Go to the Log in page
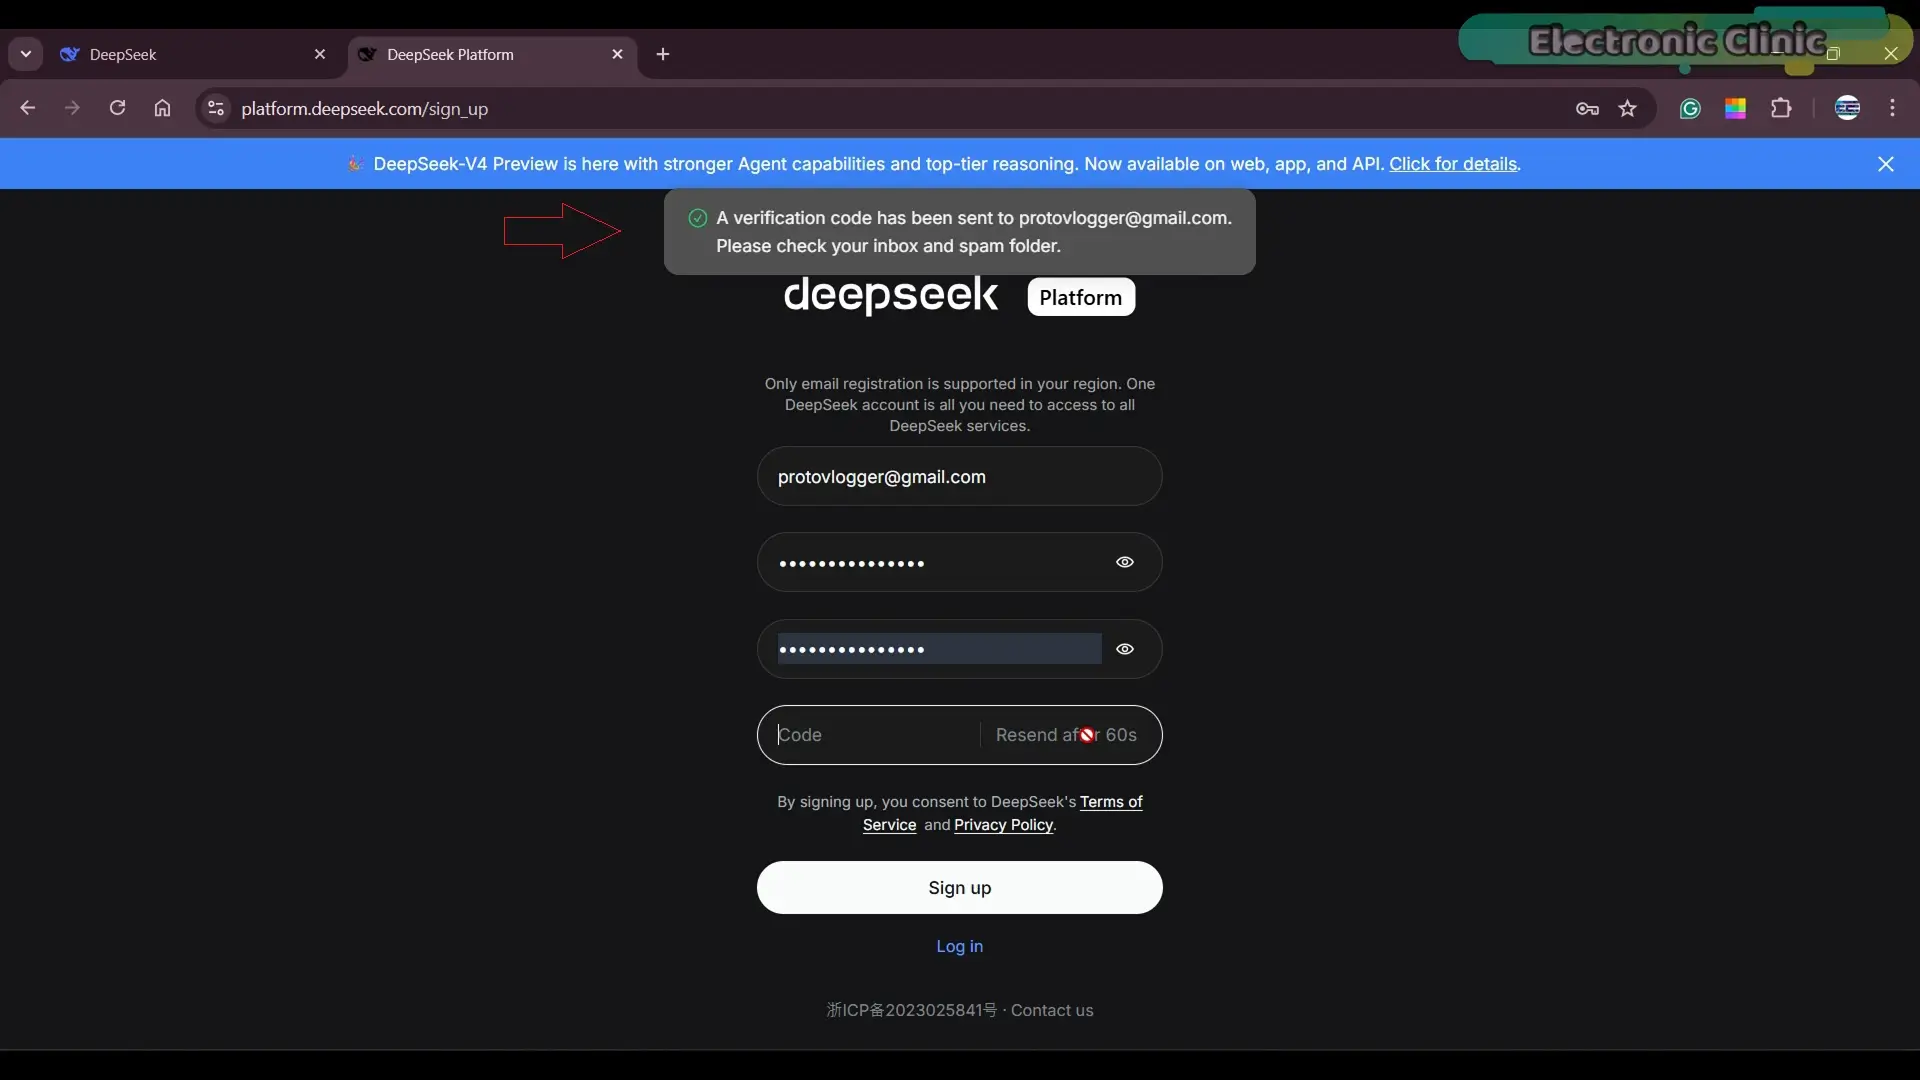 [959, 946]
